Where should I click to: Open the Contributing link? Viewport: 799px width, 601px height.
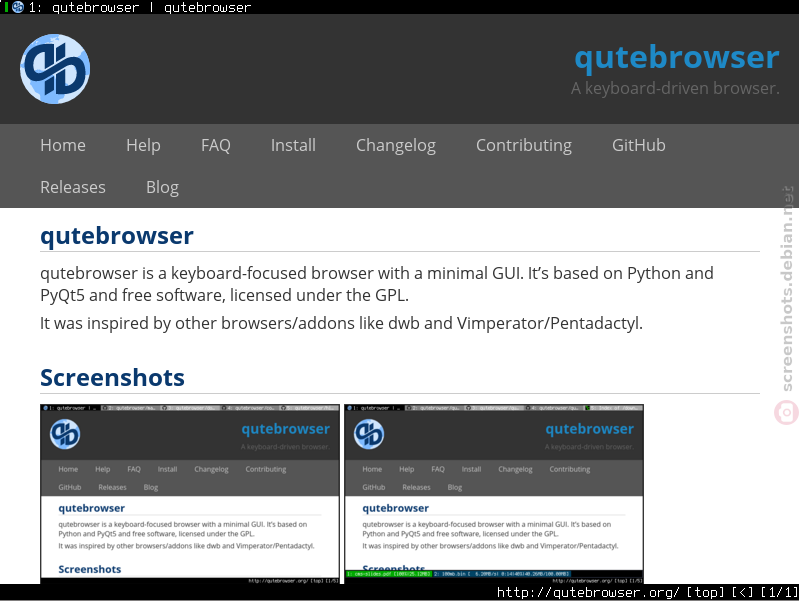coord(523,145)
